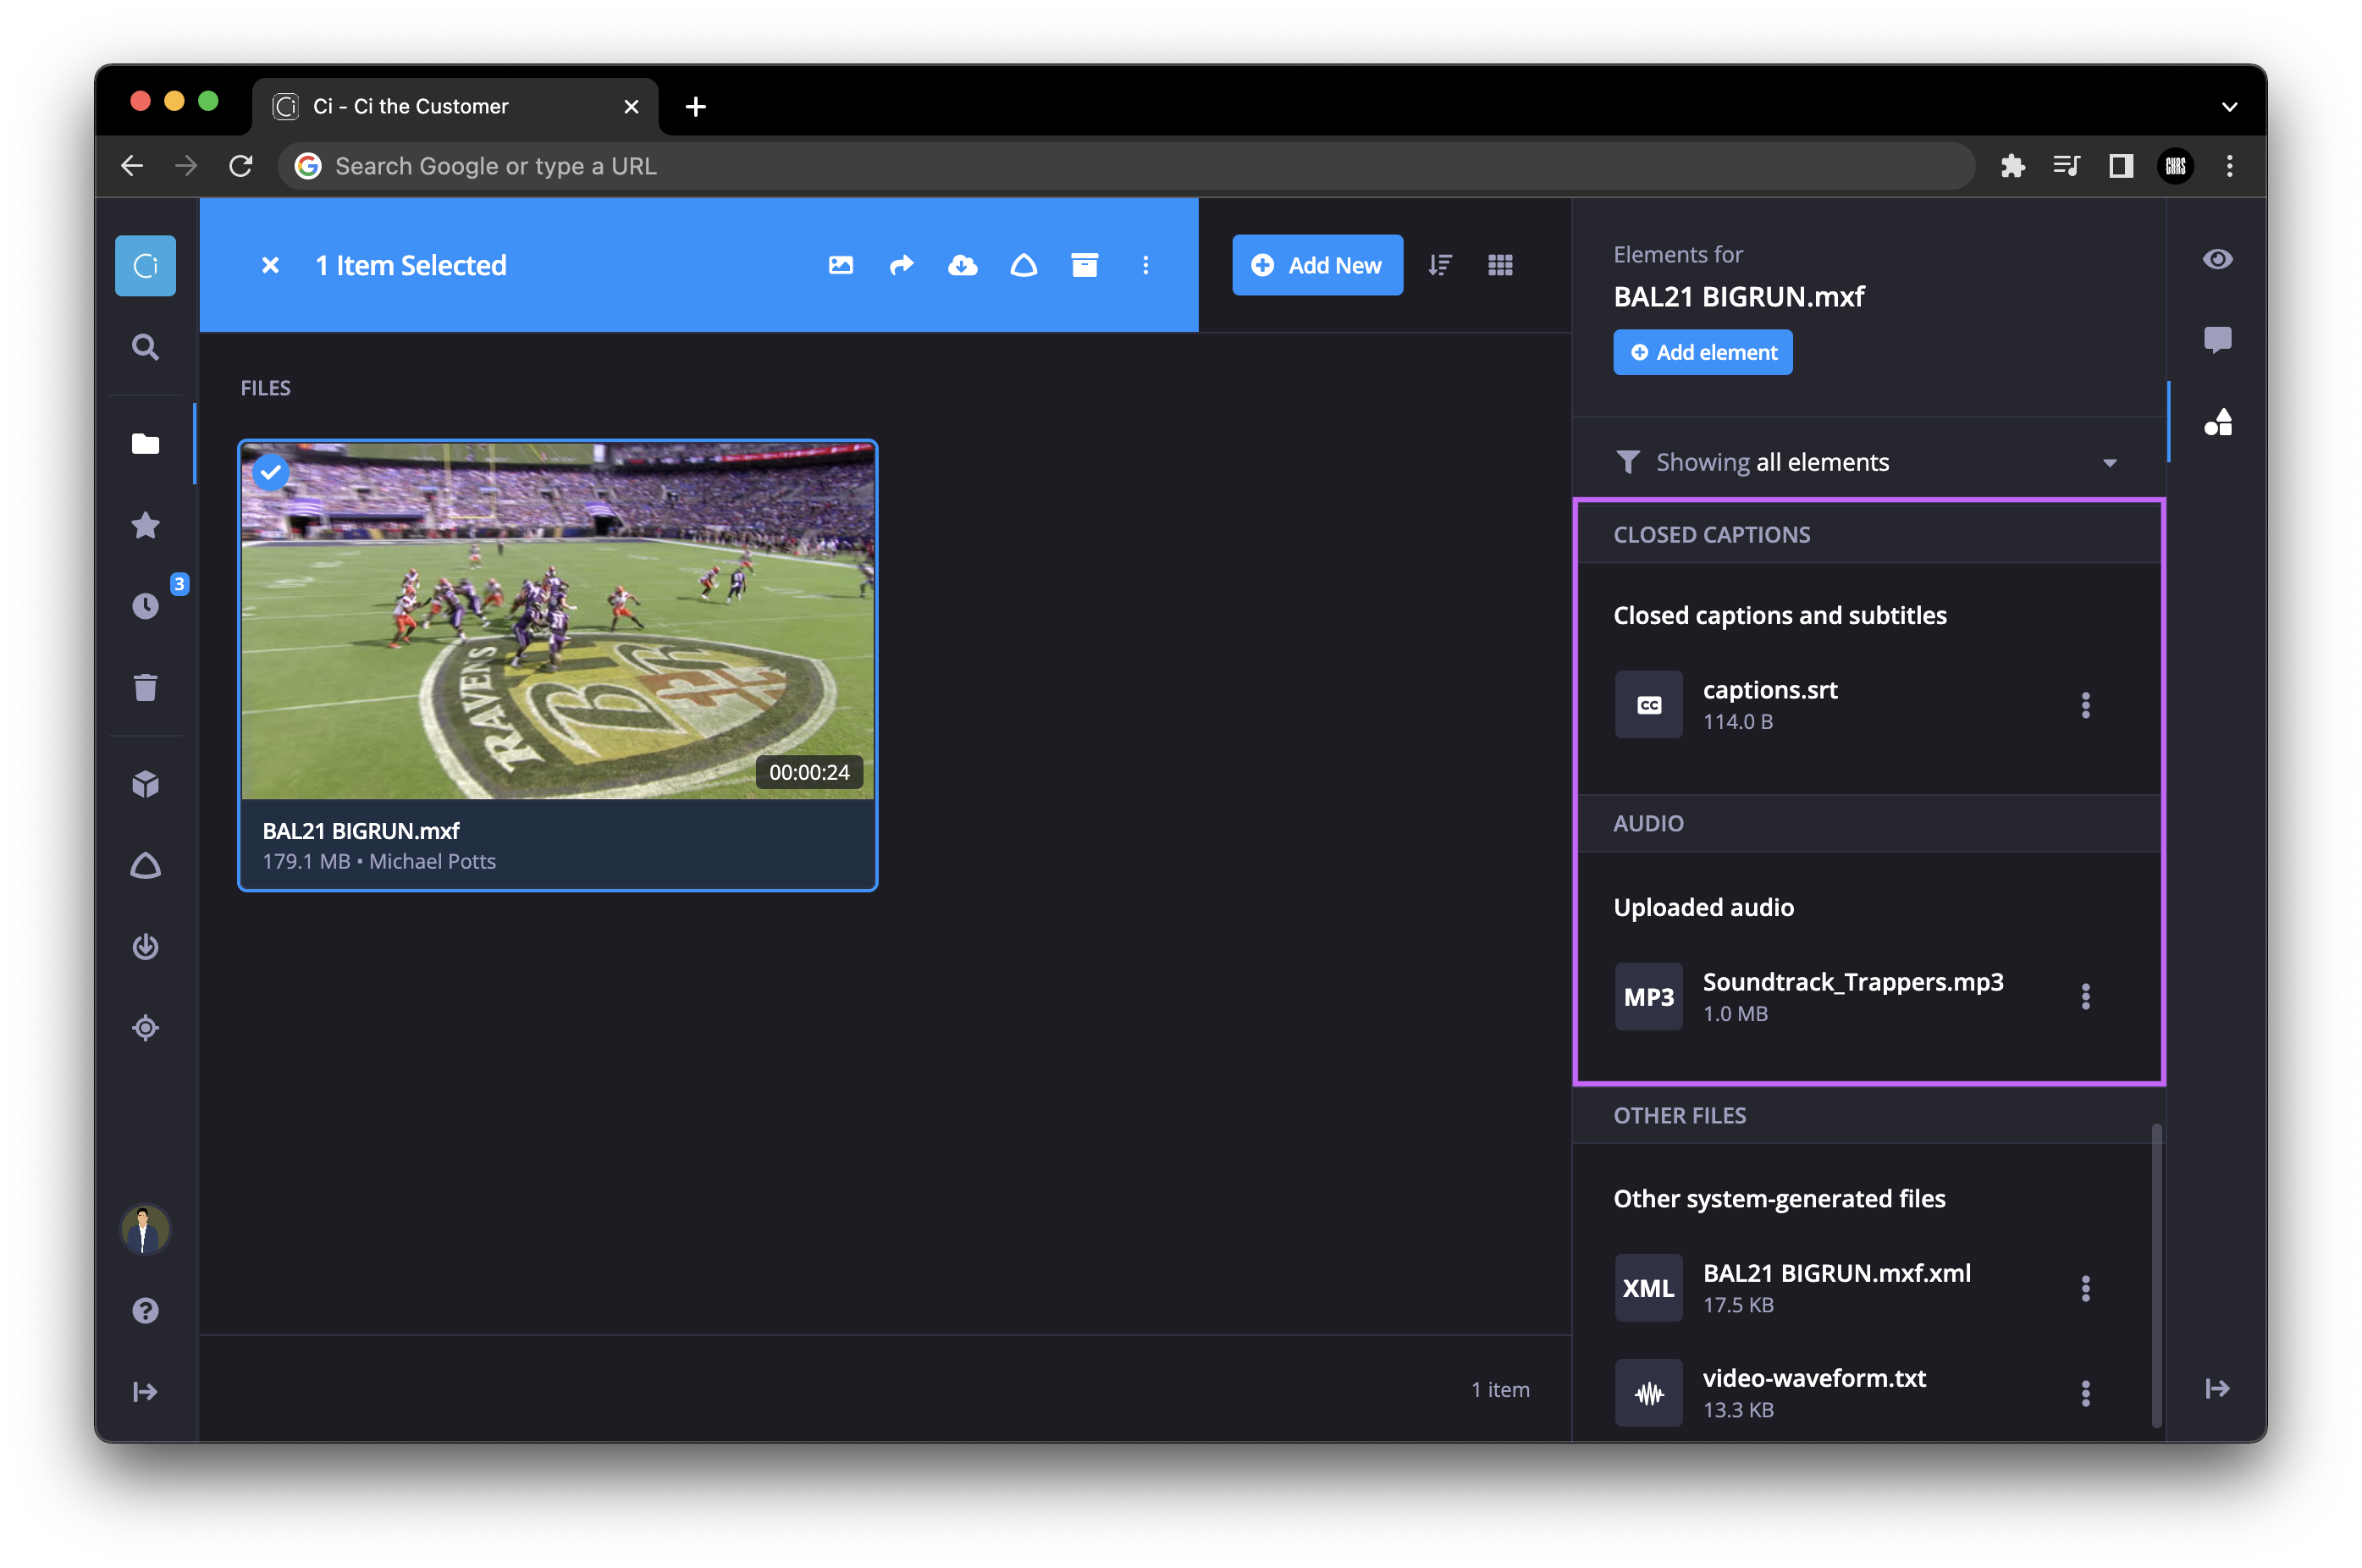2362x1568 pixels.
Task: Switch view with the grid icon
Action: tap(1500, 265)
